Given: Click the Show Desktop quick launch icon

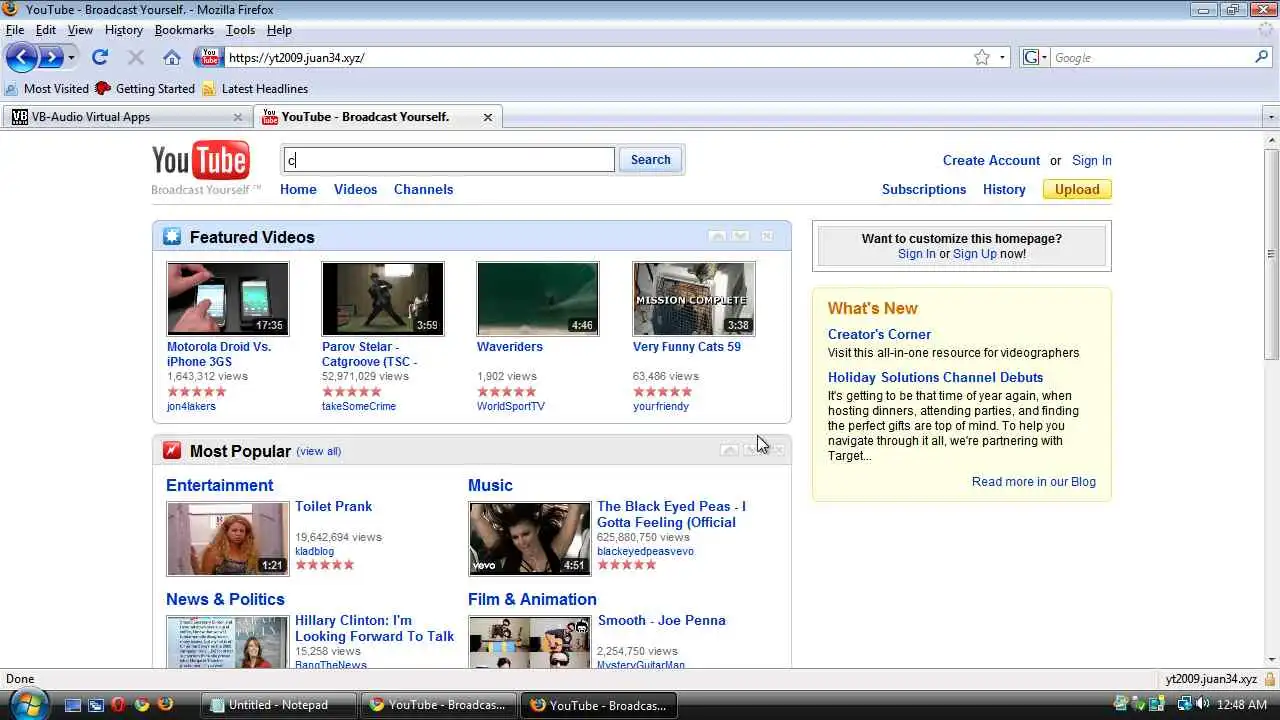Looking at the screenshot, I should coord(72,705).
